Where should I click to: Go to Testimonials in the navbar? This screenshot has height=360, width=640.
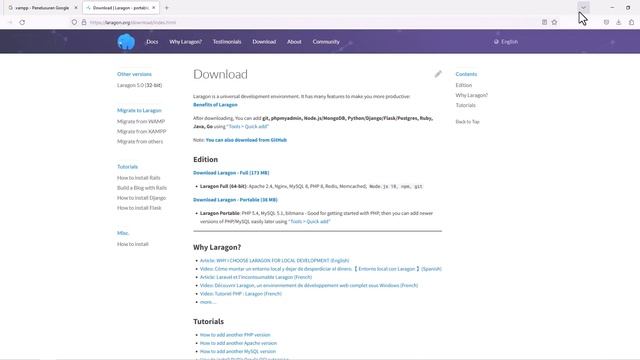pyautogui.click(x=227, y=42)
